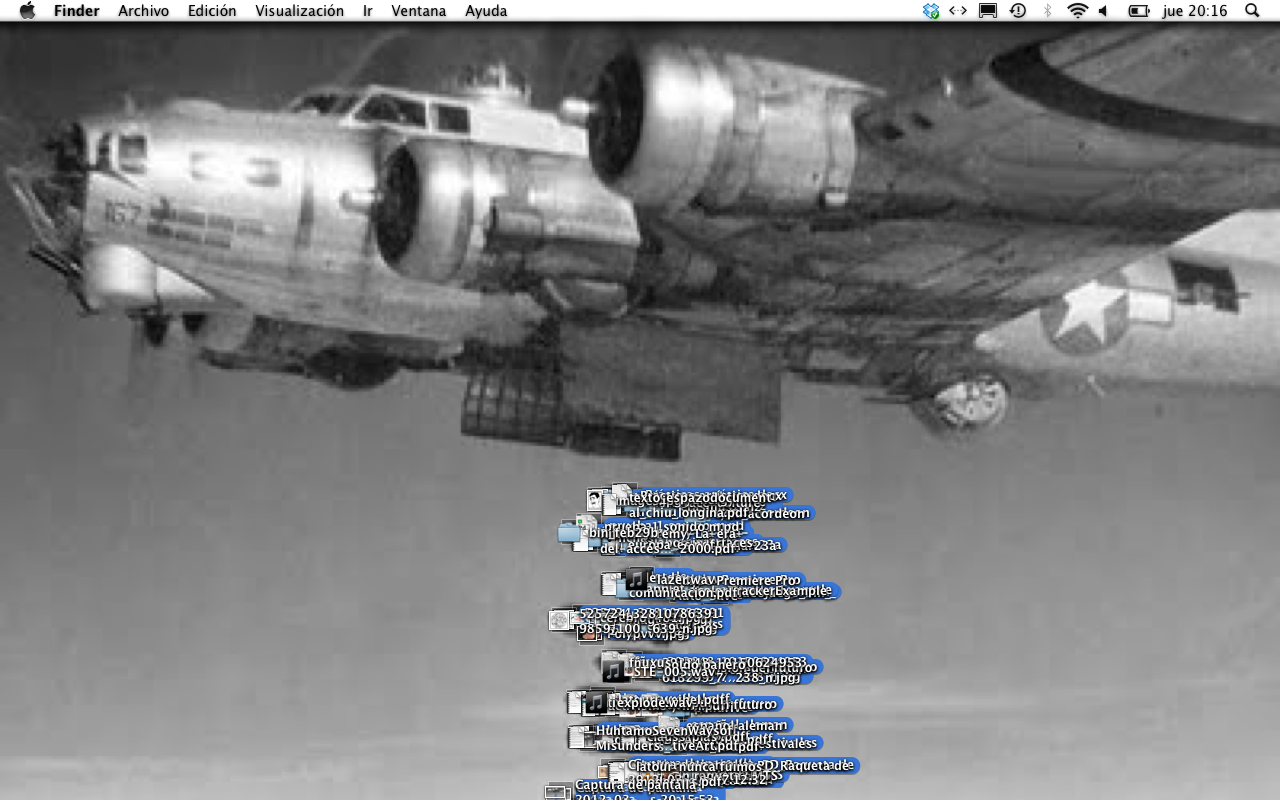Viewport: 1280px width, 800px height.
Task: Click the volume speaker icon
Action: [1104, 11]
